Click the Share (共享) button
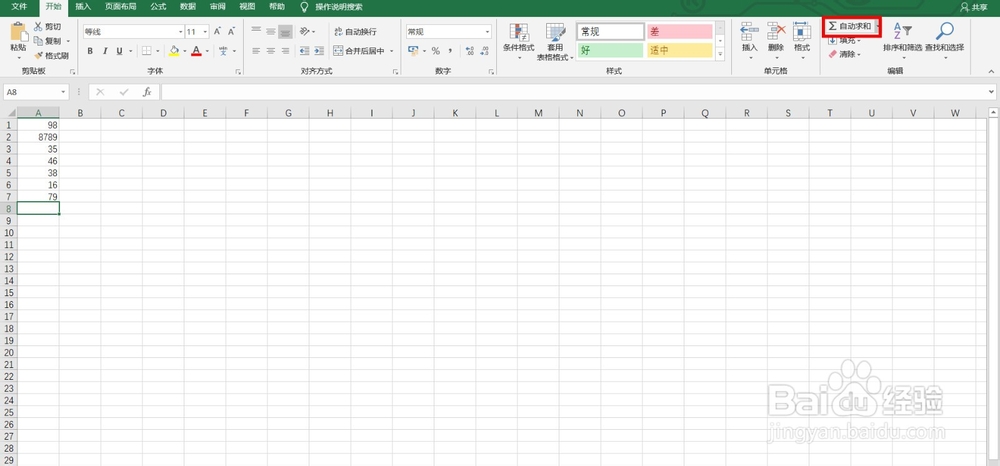This screenshot has width=1000, height=466. (x=974, y=6)
